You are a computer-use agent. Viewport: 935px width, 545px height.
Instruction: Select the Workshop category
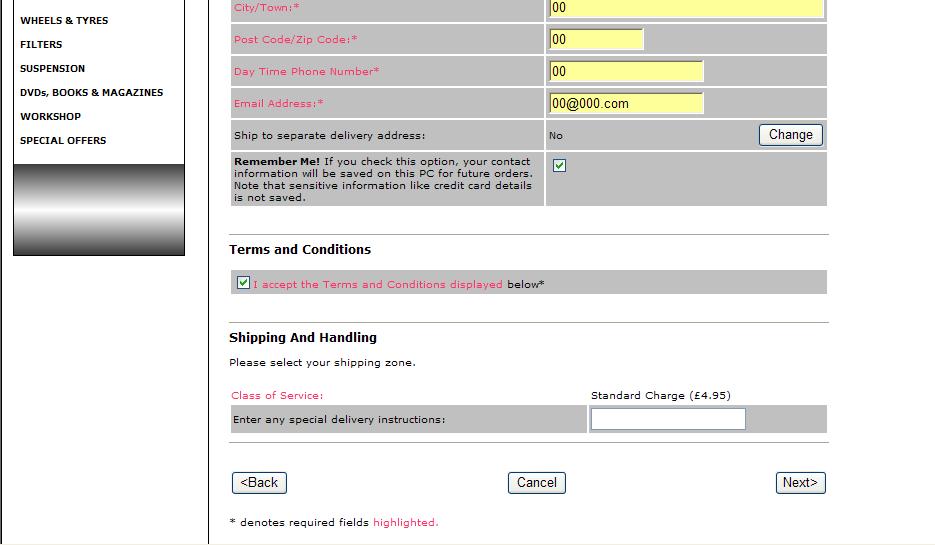coord(50,117)
